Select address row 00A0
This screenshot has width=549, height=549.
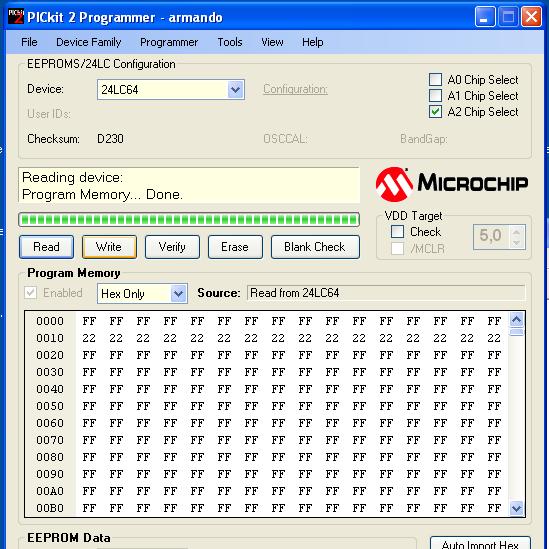(50, 491)
